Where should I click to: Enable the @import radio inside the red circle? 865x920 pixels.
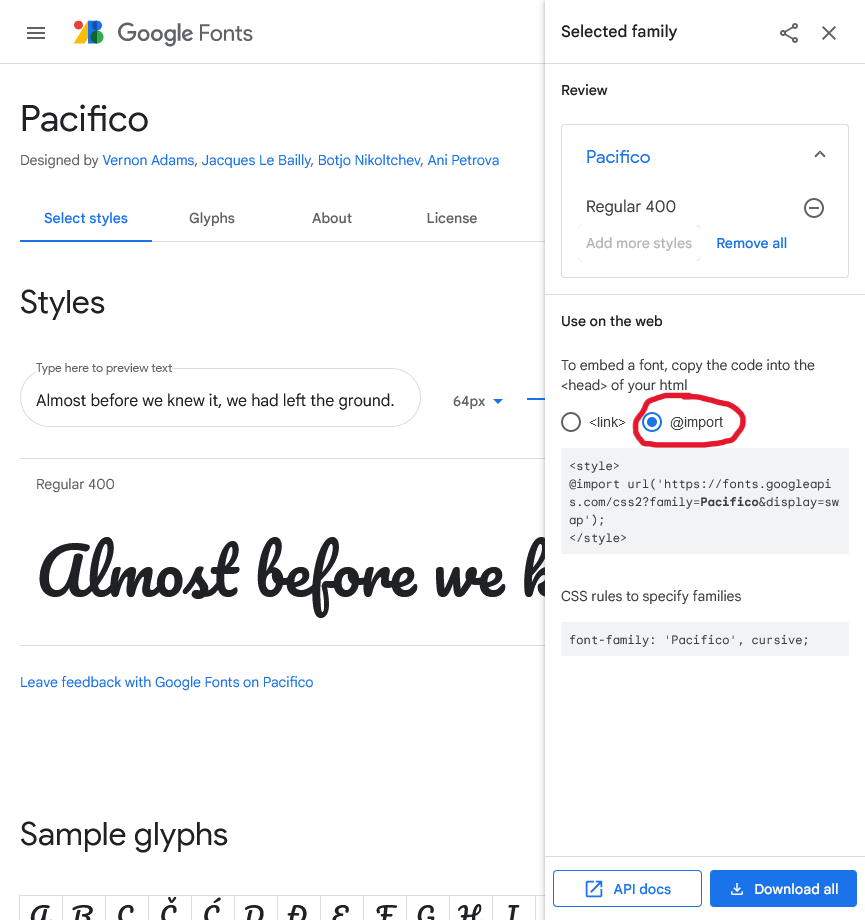pyautogui.click(x=652, y=421)
